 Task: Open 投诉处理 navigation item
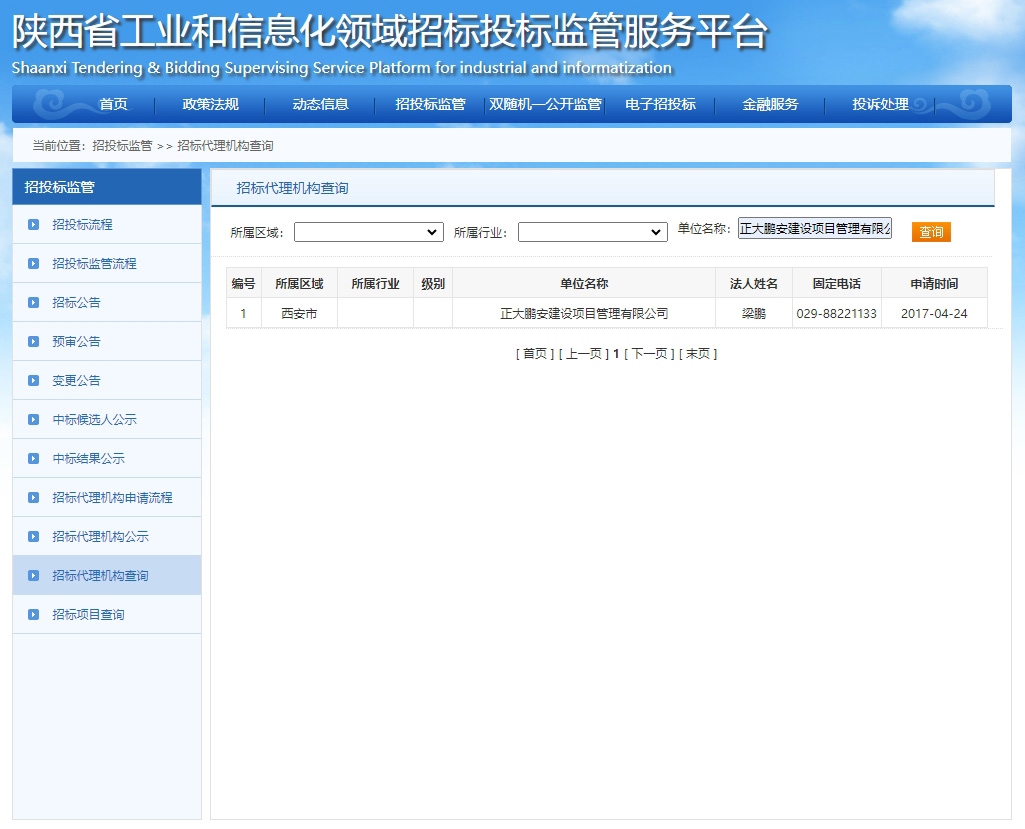pyautogui.click(x=880, y=104)
